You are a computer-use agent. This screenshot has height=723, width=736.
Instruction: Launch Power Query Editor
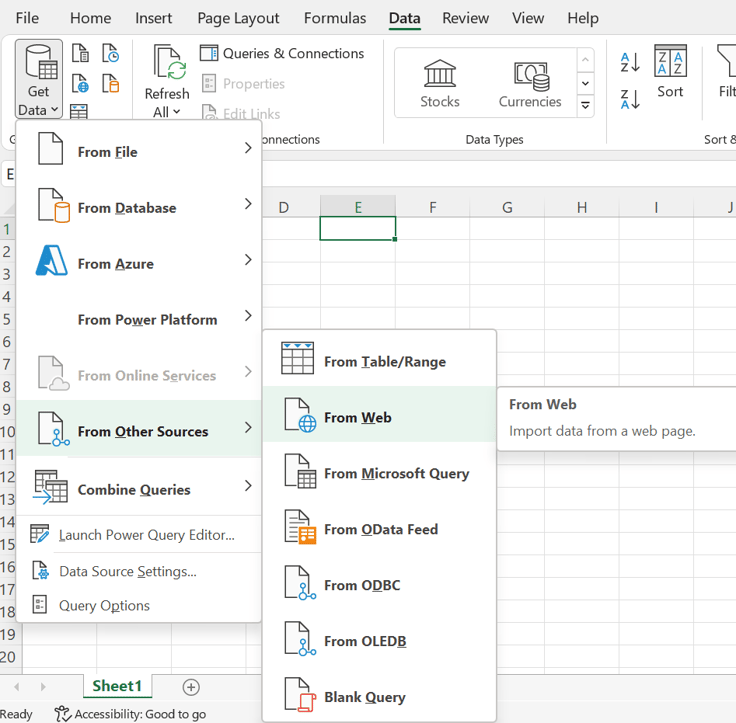pyautogui.click(x=146, y=535)
